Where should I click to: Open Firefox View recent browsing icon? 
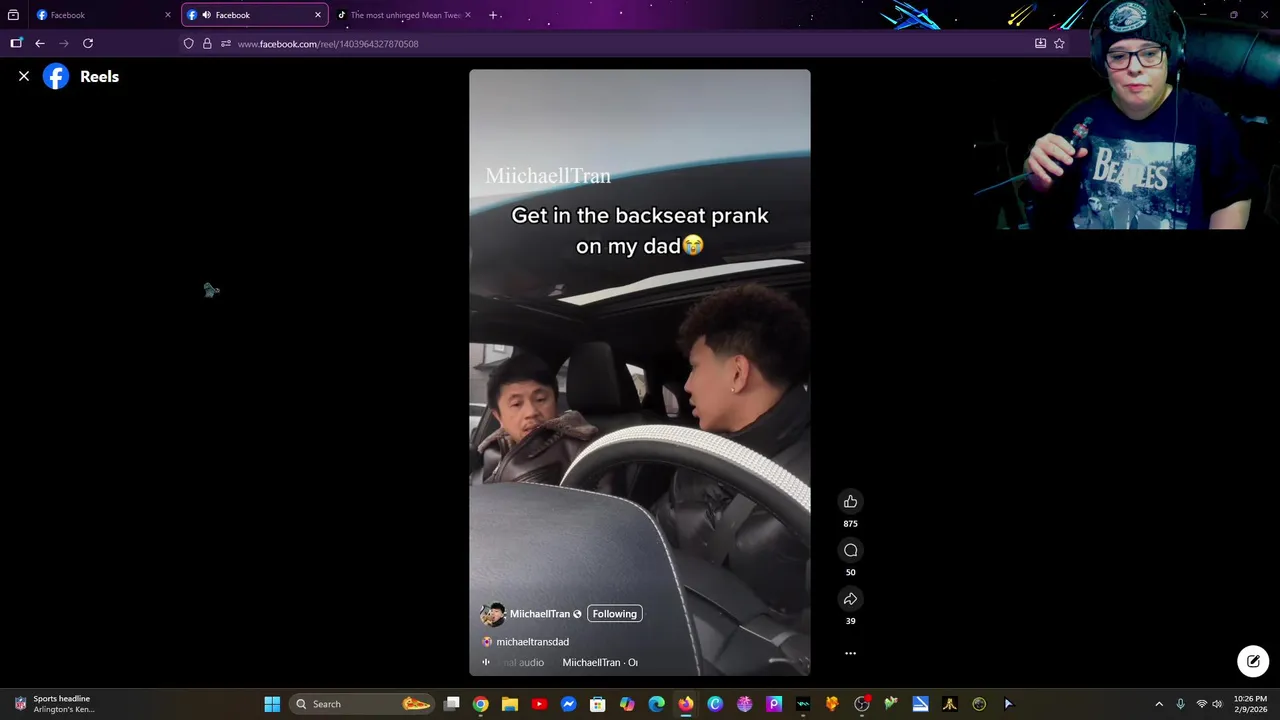pos(13,15)
